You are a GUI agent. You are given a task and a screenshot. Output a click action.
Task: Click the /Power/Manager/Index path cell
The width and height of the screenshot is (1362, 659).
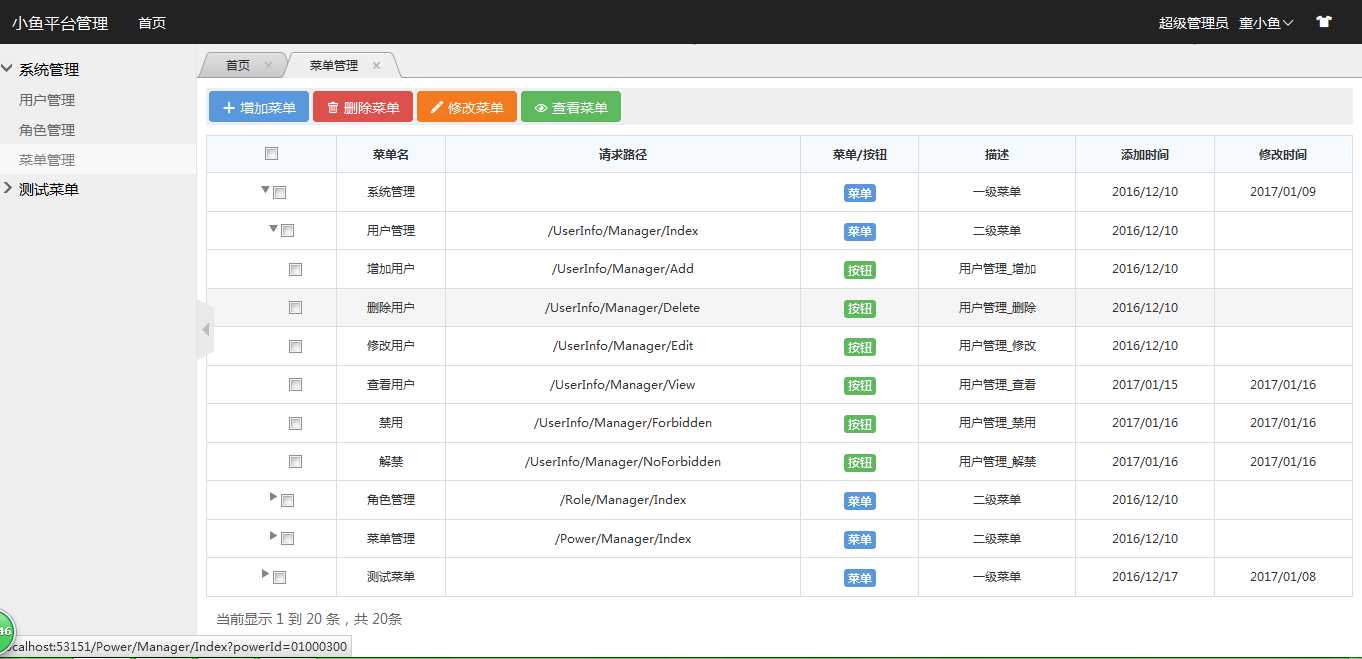click(623, 539)
